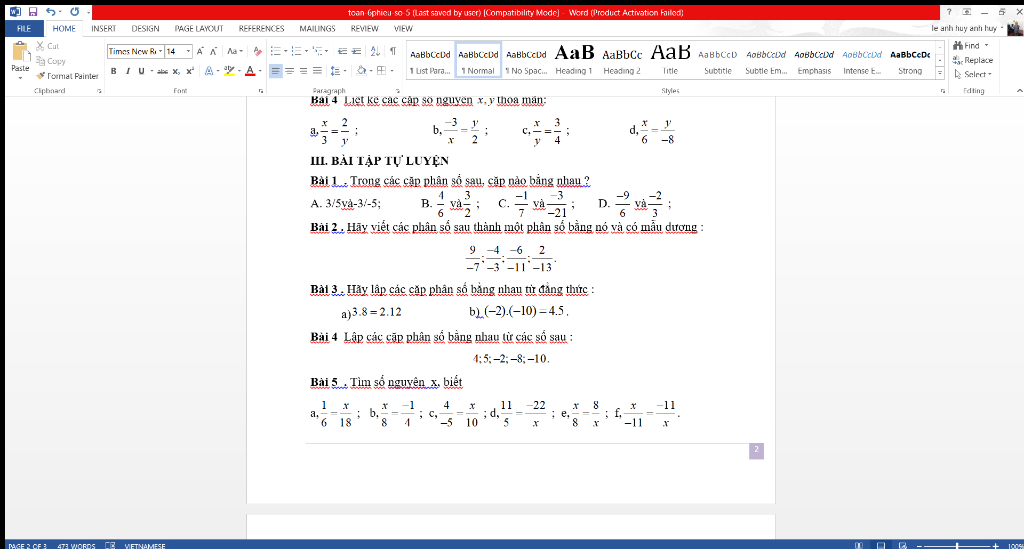The height and width of the screenshot is (549, 1024).
Task: Switch to the DESIGN tab
Action: coord(145,28)
